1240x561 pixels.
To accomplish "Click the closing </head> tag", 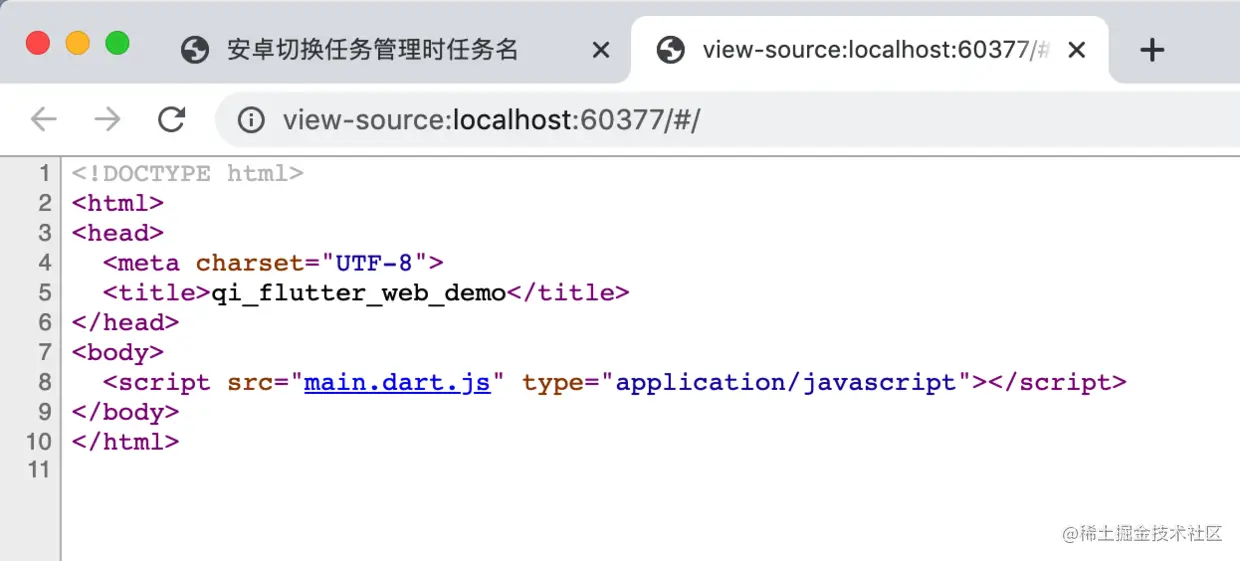I will [x=125, y=323].
